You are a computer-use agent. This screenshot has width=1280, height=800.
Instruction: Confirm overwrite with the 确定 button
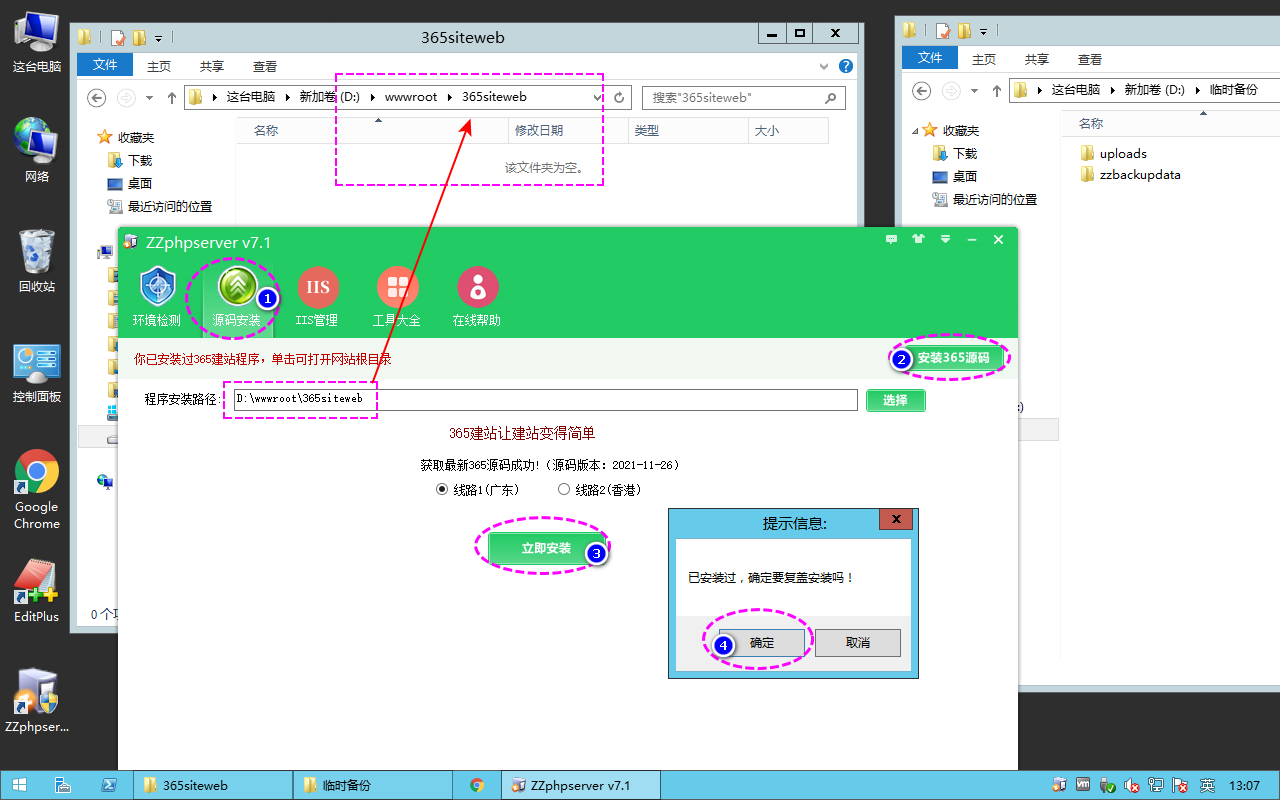click(x=762, y=643)
